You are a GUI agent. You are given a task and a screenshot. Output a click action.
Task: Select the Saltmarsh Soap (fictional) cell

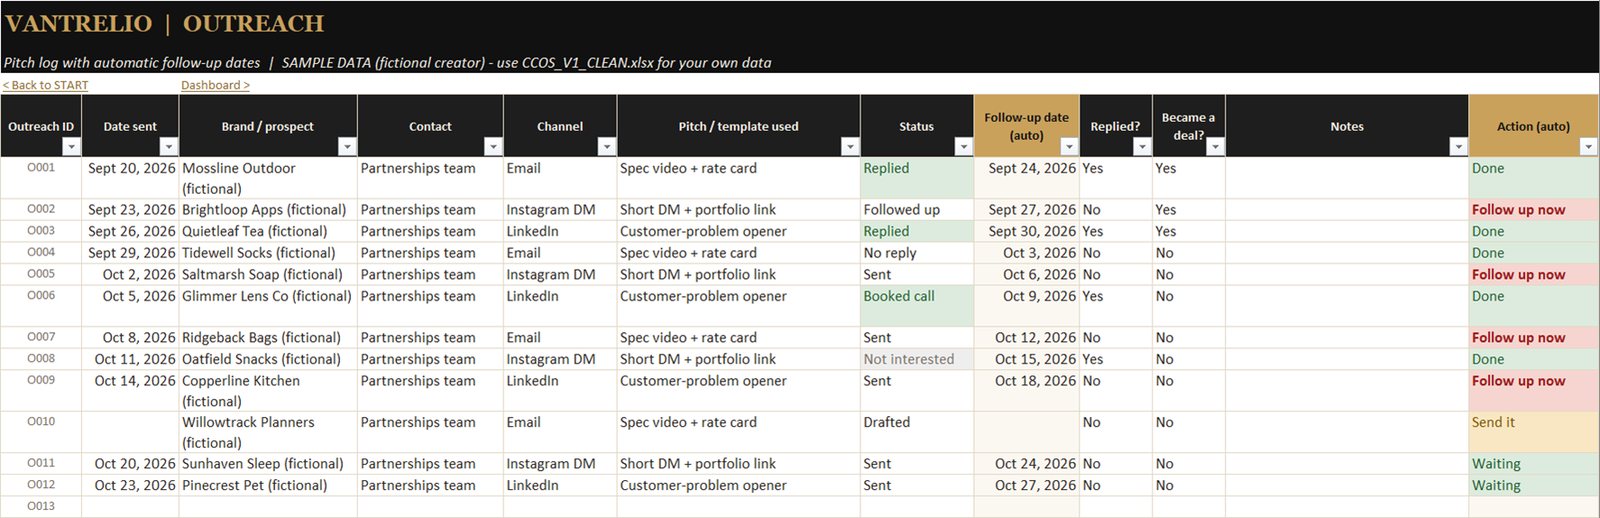pos(268,274)
